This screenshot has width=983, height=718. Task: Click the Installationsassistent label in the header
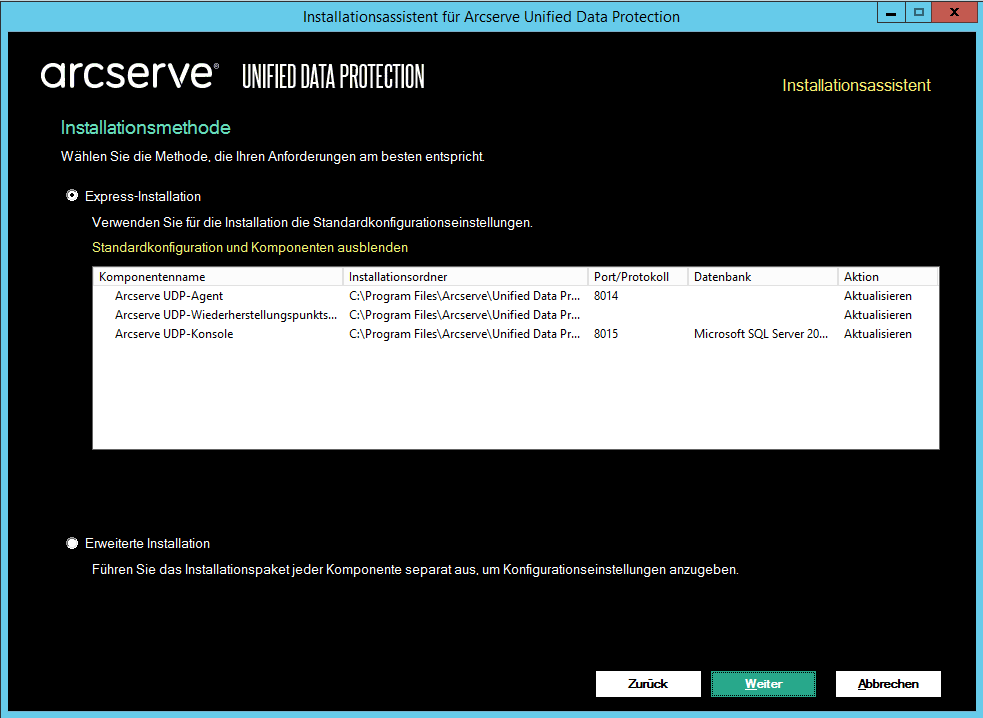point(856,85)
